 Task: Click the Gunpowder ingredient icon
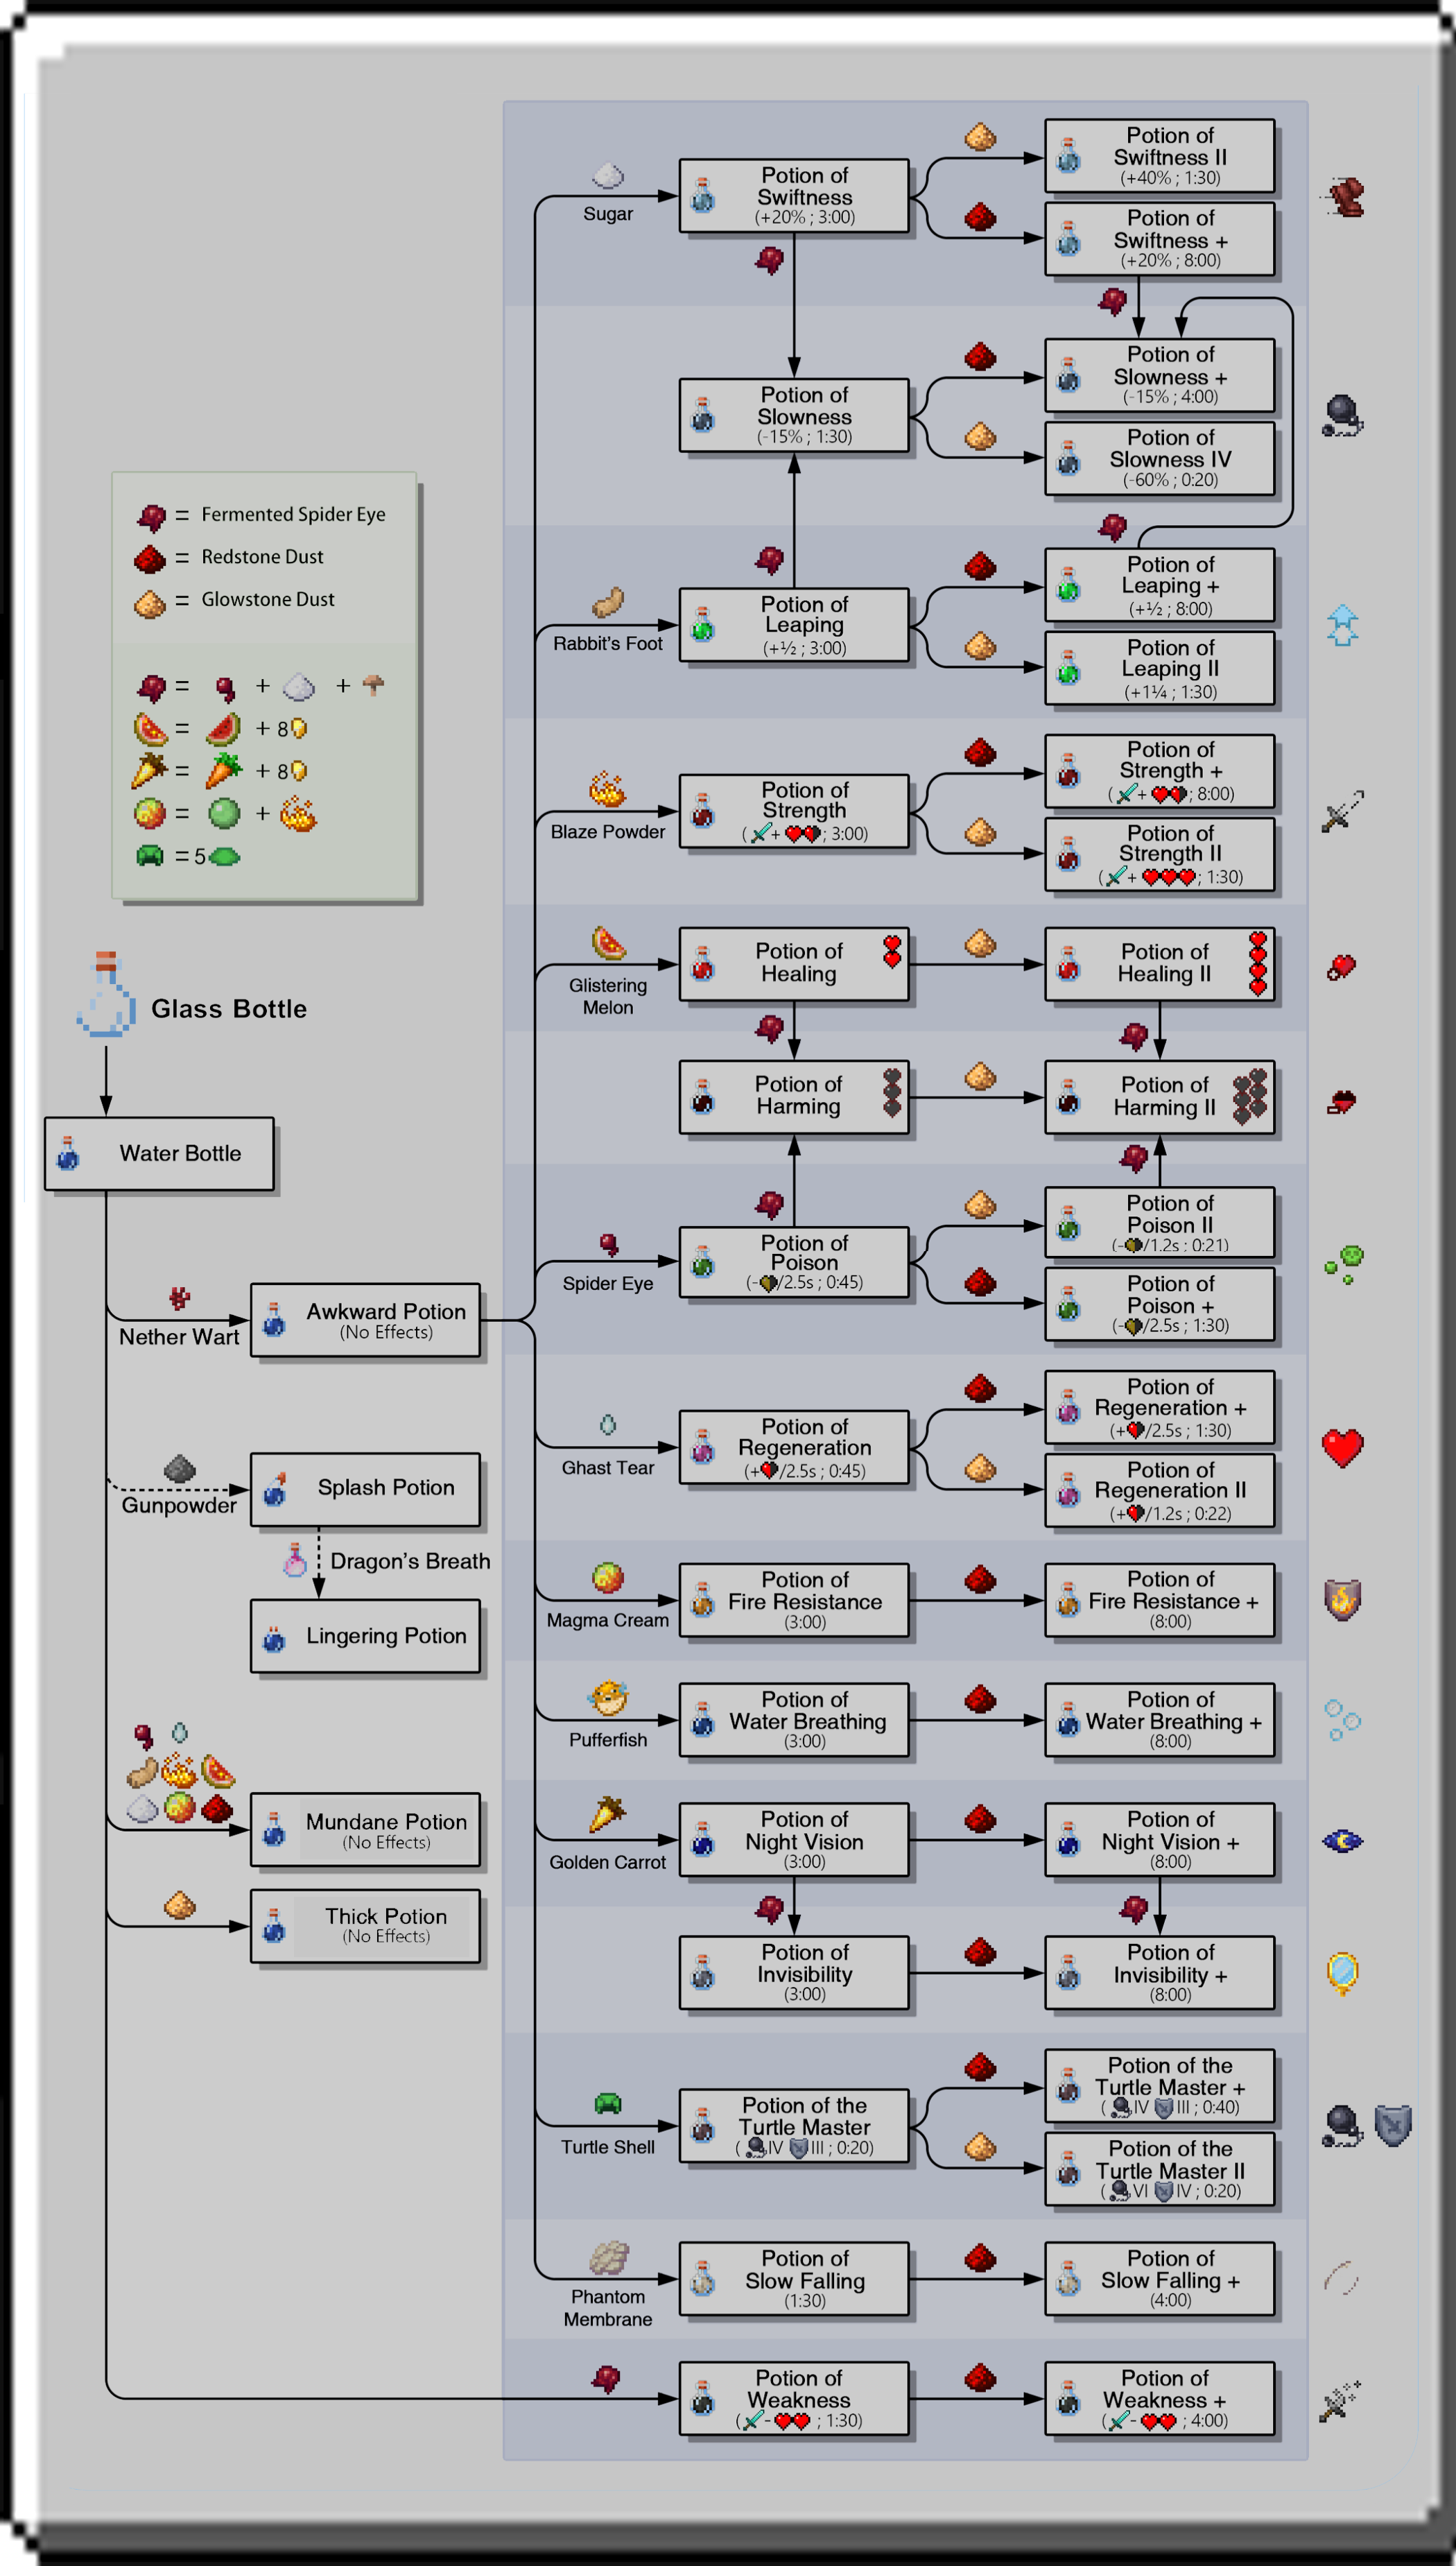[x=180, y=1468]
